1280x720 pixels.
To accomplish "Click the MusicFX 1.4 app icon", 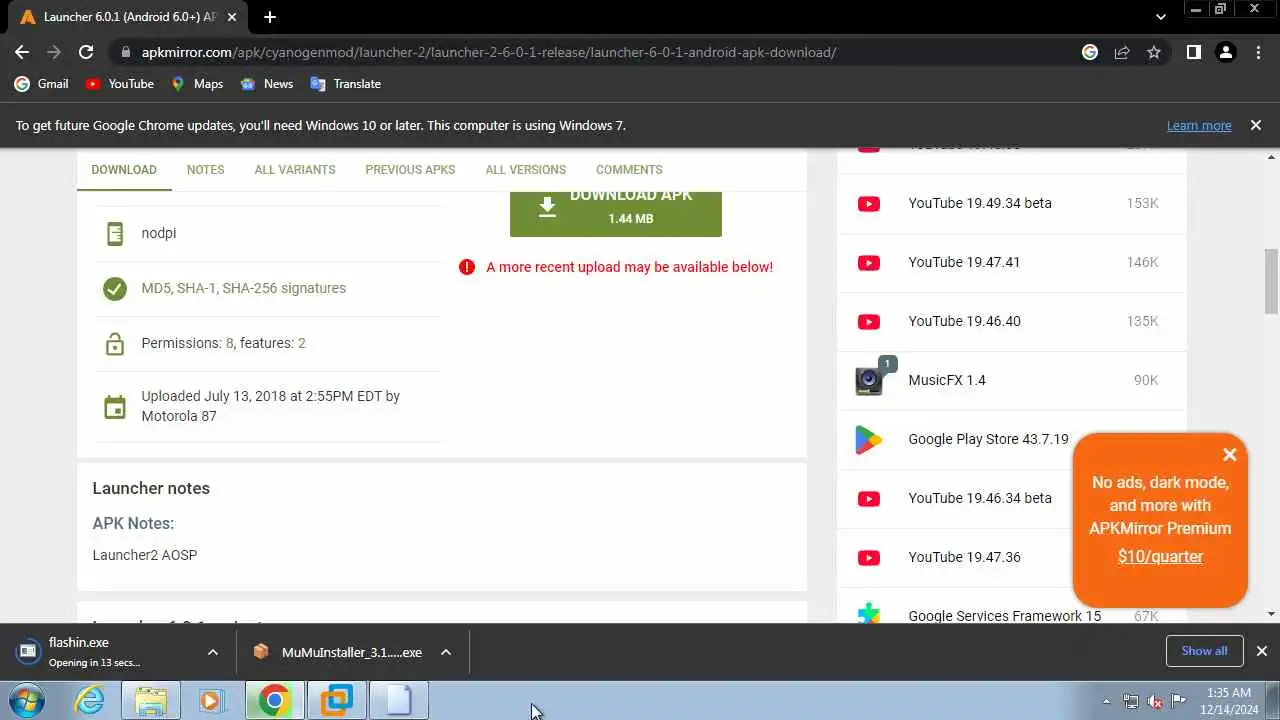I will [x=869, y=380].
